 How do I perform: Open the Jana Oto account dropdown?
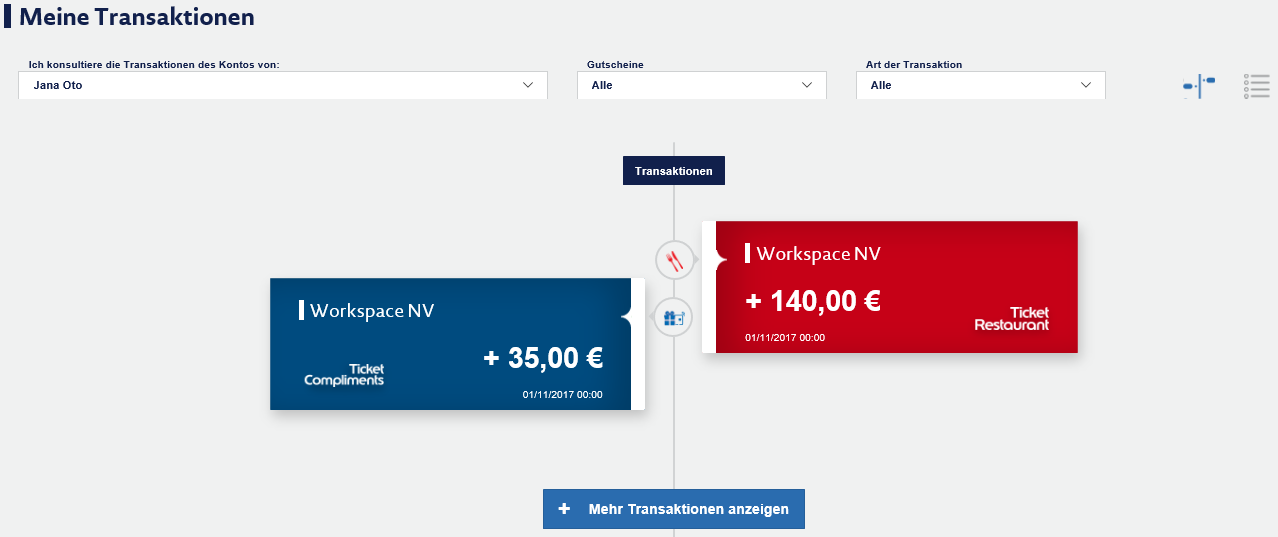[x=283, y=85]
